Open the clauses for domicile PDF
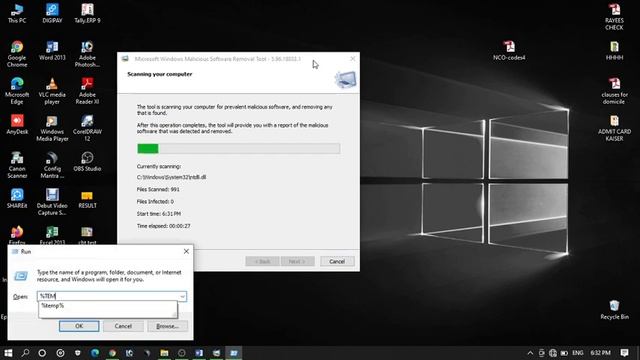 pyautogui.click(x=614, y=91)
